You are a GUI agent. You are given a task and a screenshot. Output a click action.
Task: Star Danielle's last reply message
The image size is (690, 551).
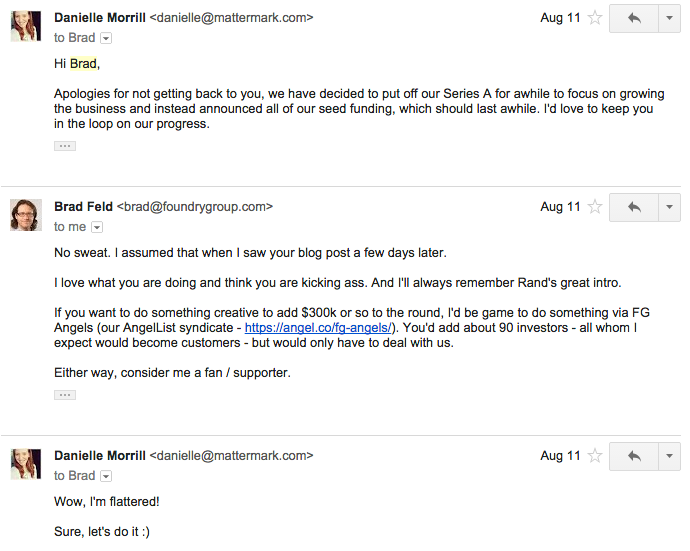click(x=595, y=455)
